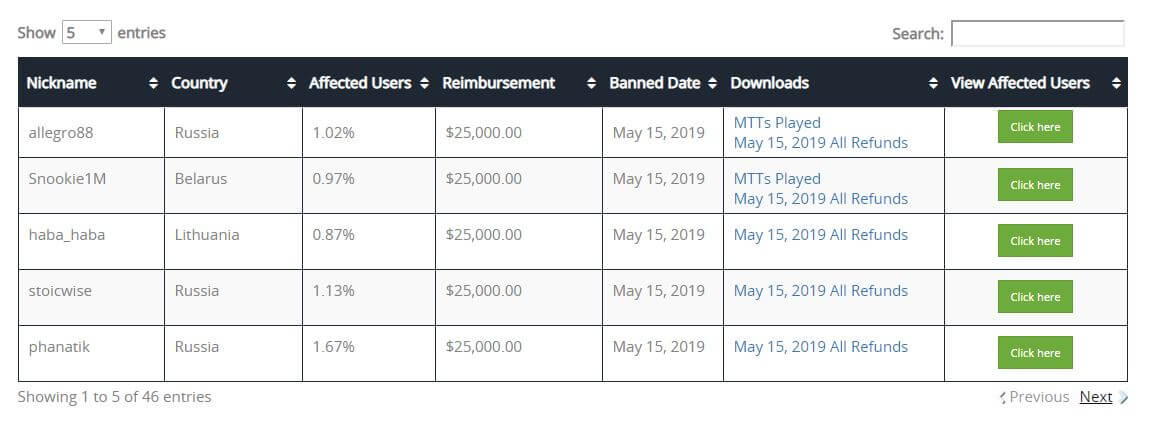Open All Refunds link for allegro88
Image resolution: width=1158 pixels, height=436 pixels.
click(x=820, y=143)
